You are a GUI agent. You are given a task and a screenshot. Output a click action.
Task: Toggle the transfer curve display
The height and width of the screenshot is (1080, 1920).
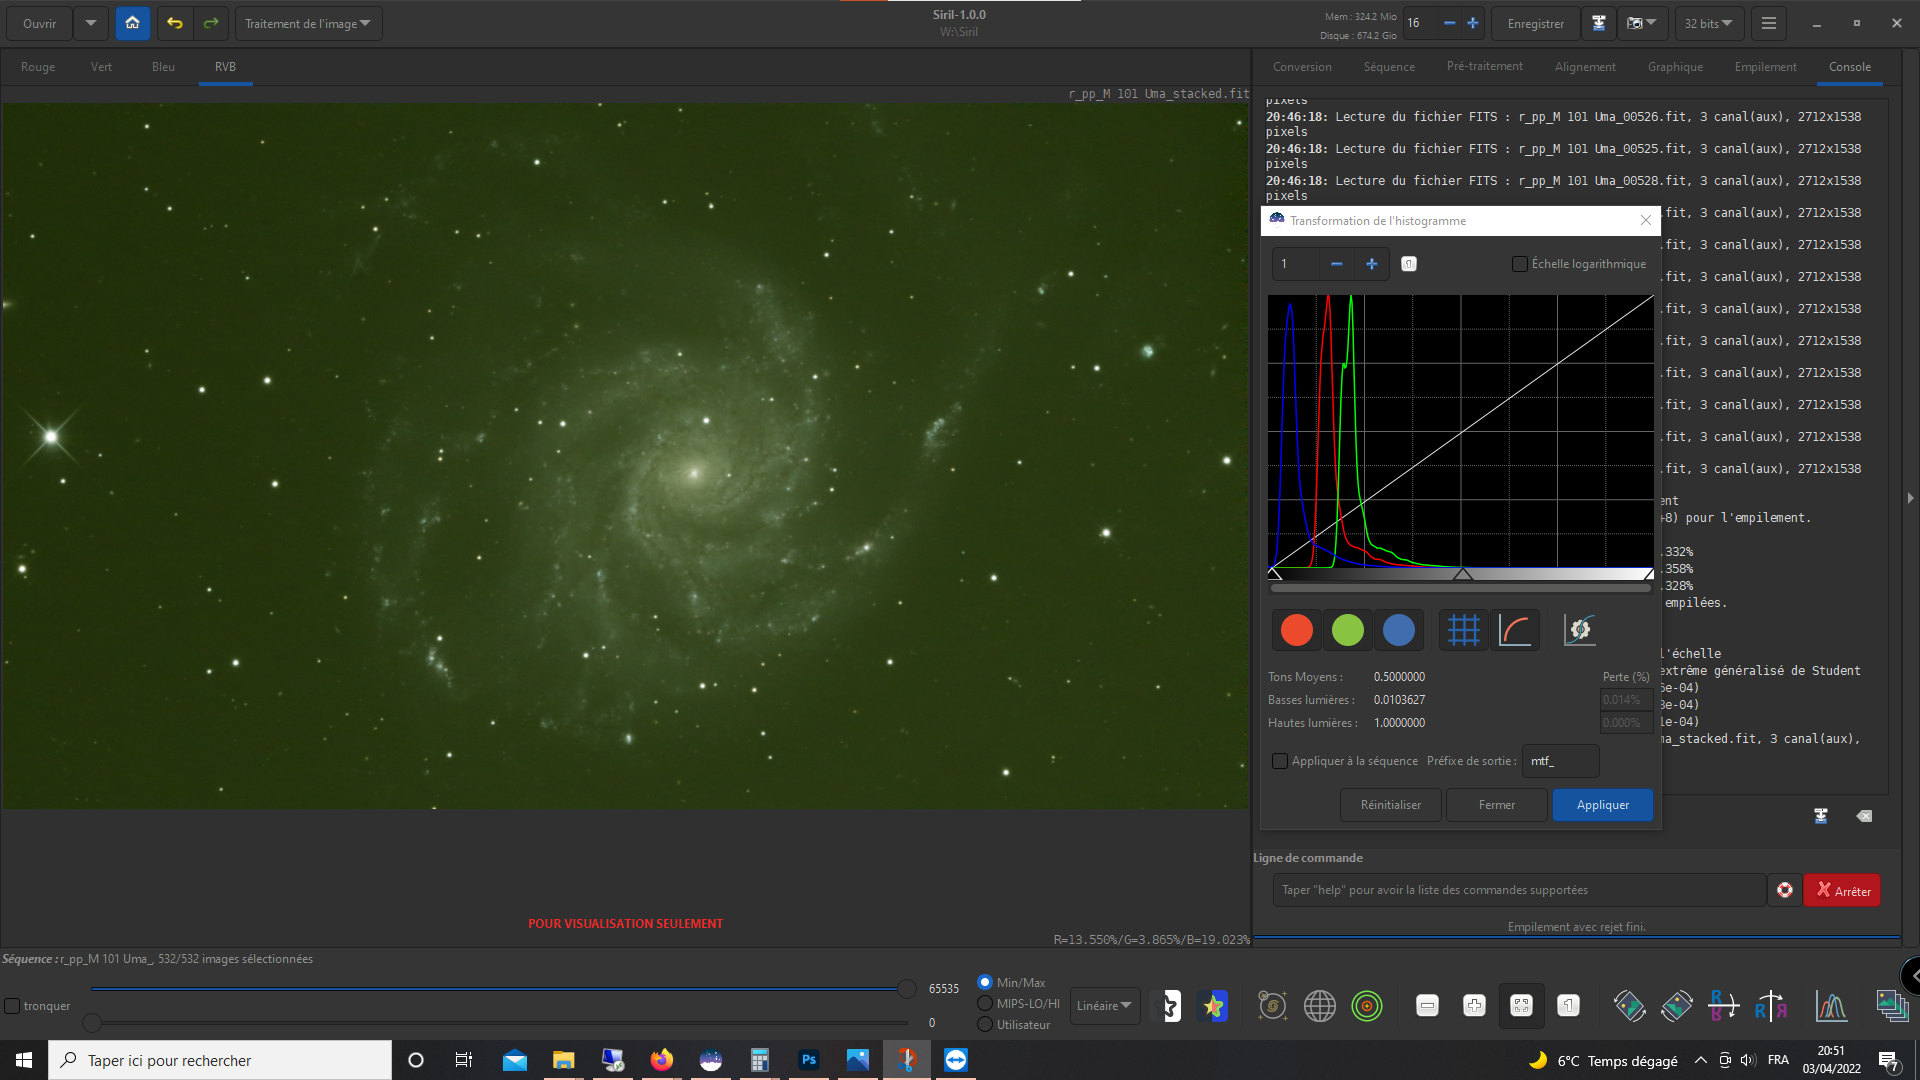(1515, 630)
